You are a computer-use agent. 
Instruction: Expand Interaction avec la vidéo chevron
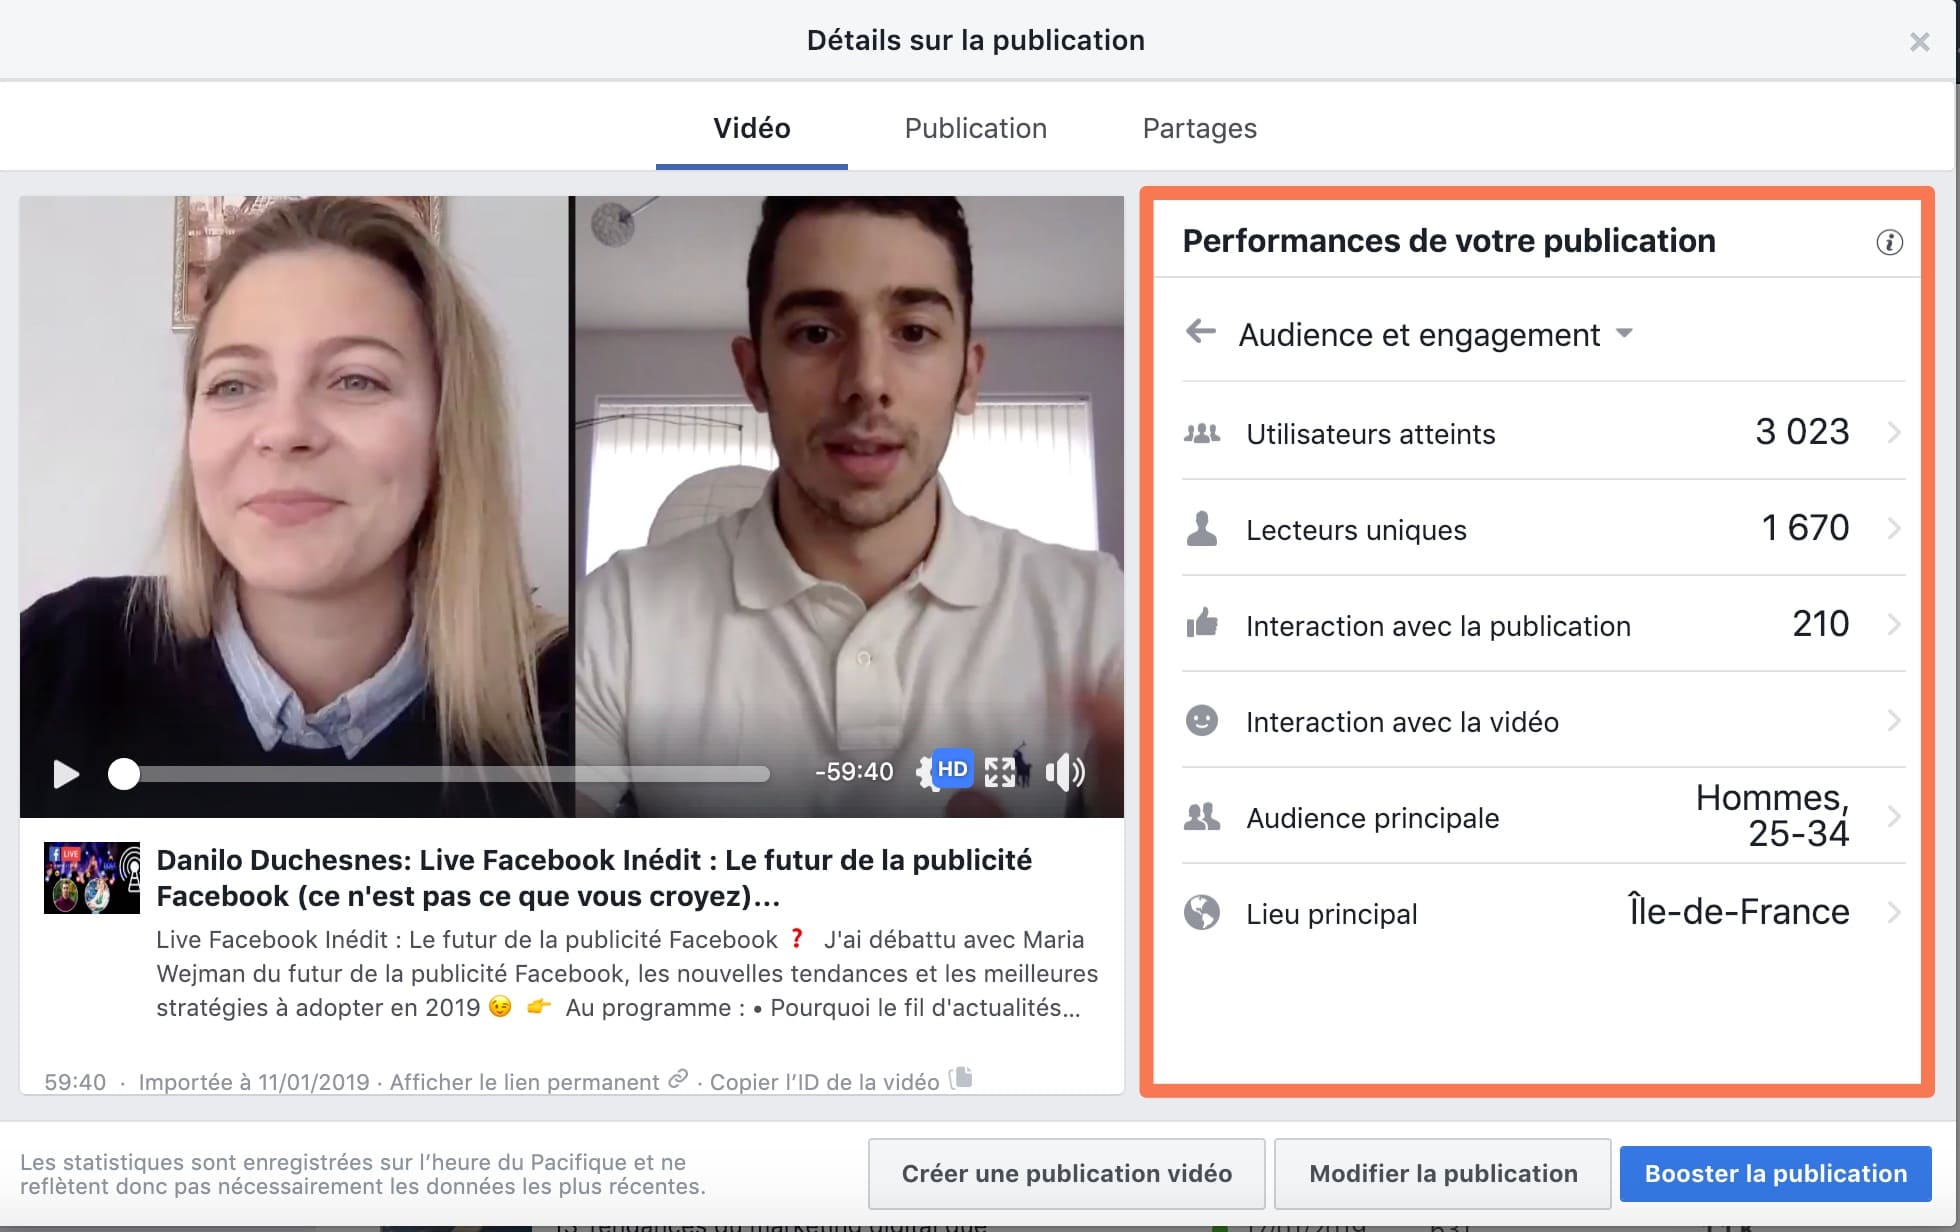tap(1893, 721)
